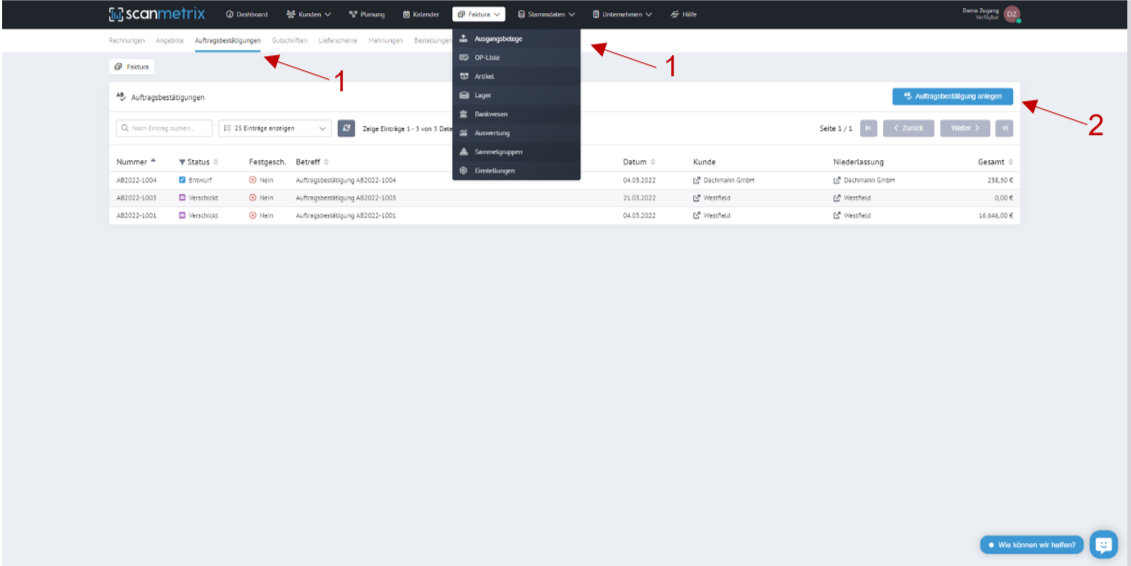This screenshot has height=566, width=1131.
Task: Click the scanmetrix logo
Action: [157, 14]
